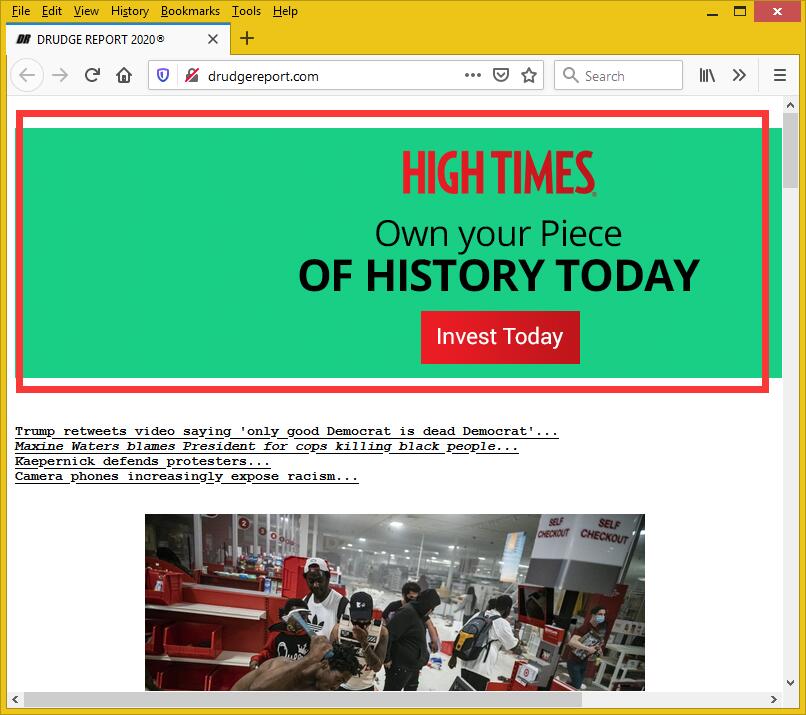Open the History menu
Screen dimensions: 806x715
click(130, 11)
